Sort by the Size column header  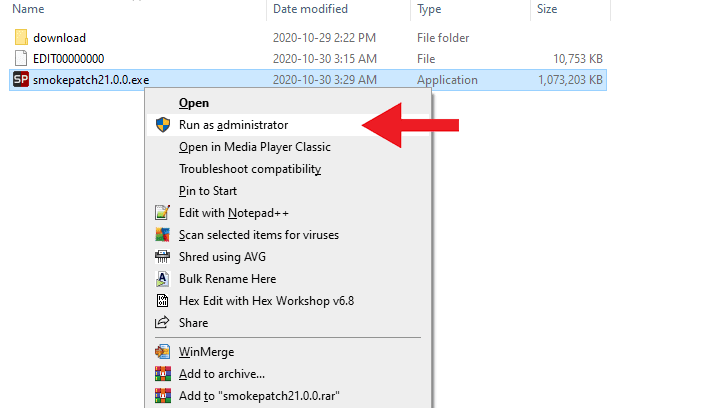click(x=546, y=9)
